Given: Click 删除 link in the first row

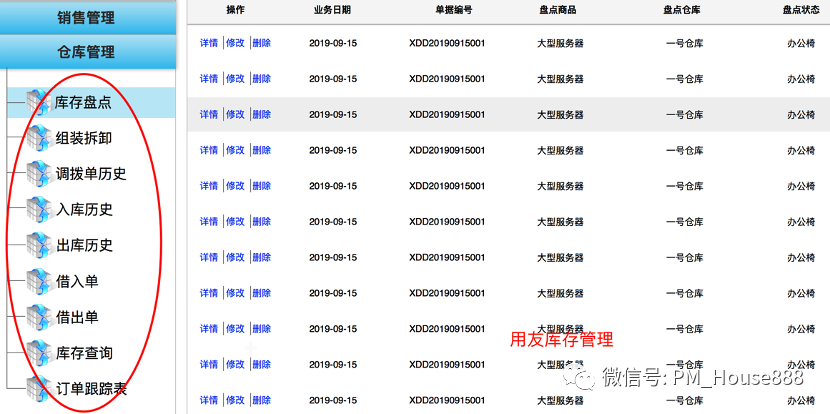Looking at the screenshot, I should [261, 43].
